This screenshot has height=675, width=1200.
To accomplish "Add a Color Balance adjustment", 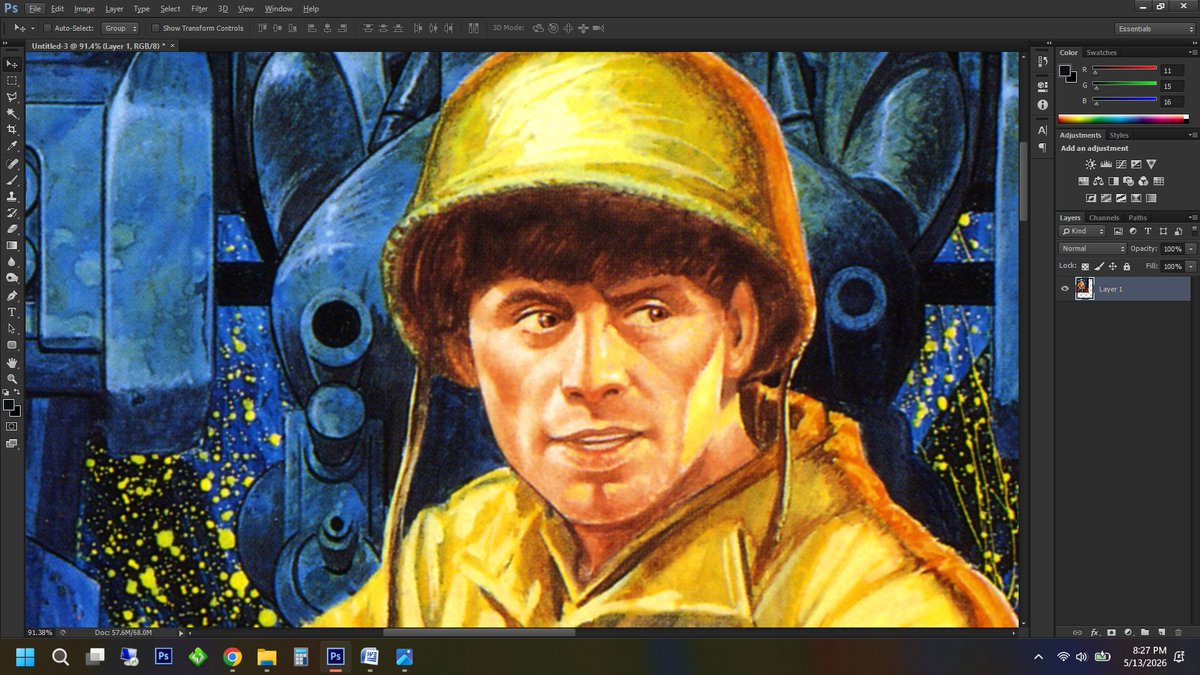I will click(x=1098, y=181).
